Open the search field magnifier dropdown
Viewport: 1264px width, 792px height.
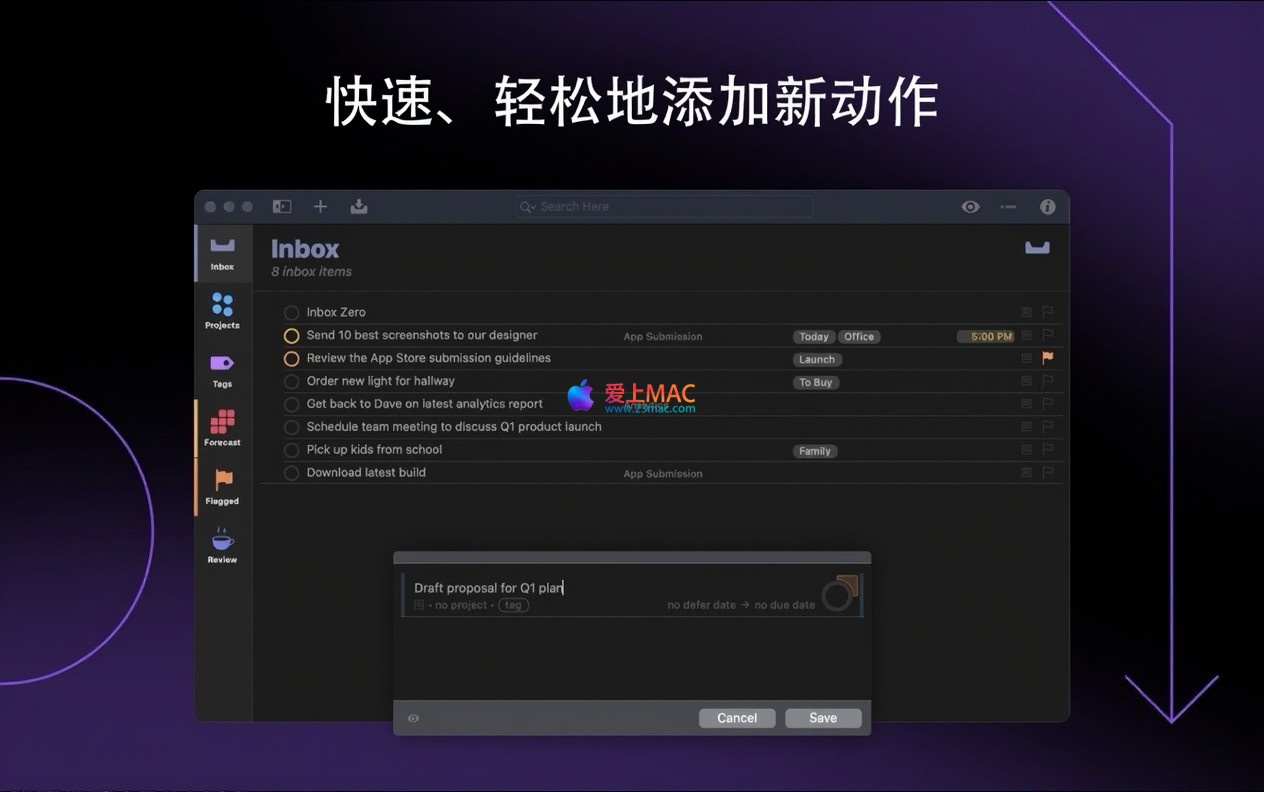click(527, 207)
